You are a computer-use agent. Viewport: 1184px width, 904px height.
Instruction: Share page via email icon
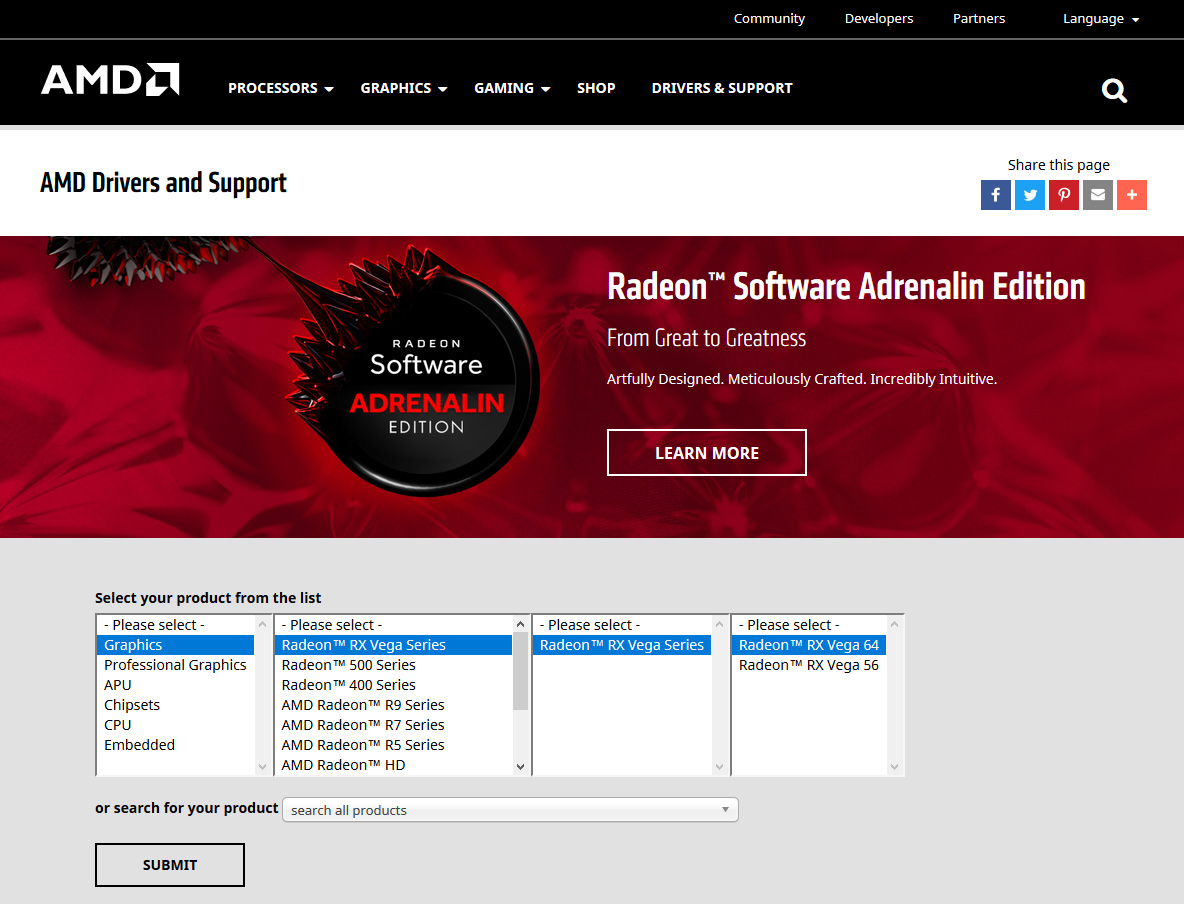point(1098,195)
